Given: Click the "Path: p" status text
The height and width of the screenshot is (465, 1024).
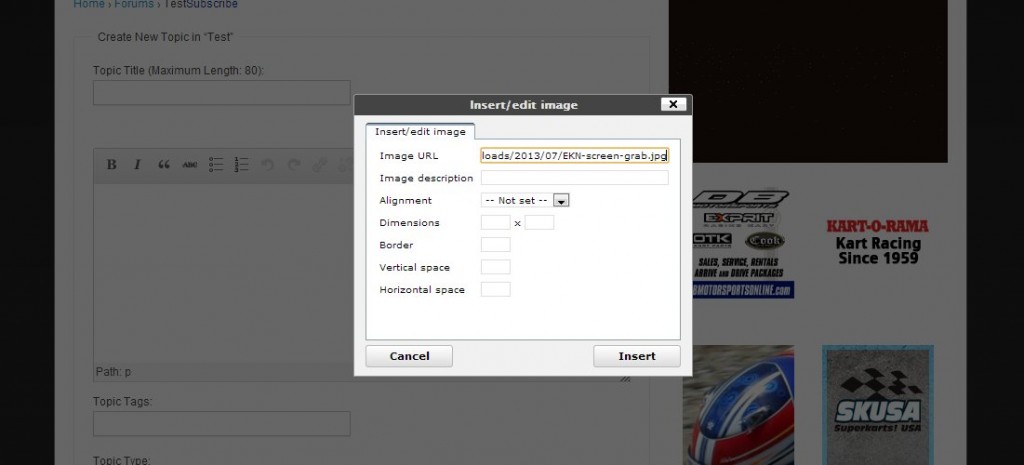Looking at the screenshot, I should 114,372.
